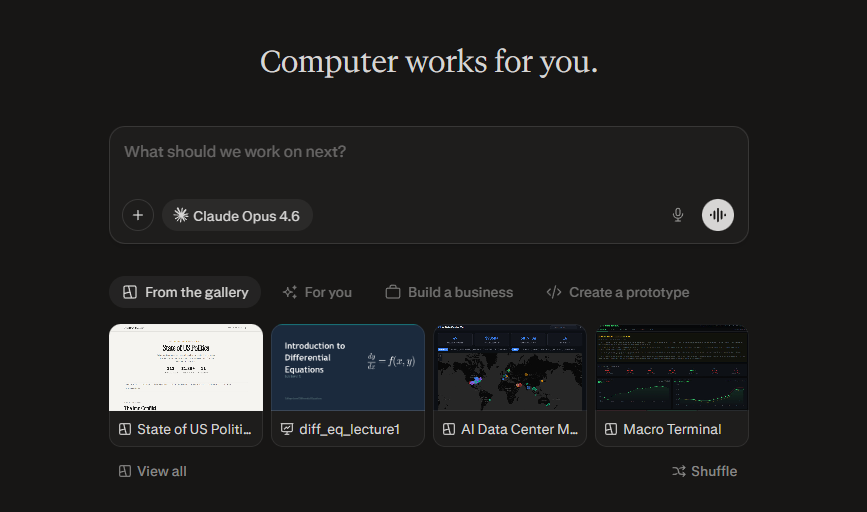Click the gallery icon beside View all
Image resolution: width=867 pixels, height=512 pixels.
point(125,471)
